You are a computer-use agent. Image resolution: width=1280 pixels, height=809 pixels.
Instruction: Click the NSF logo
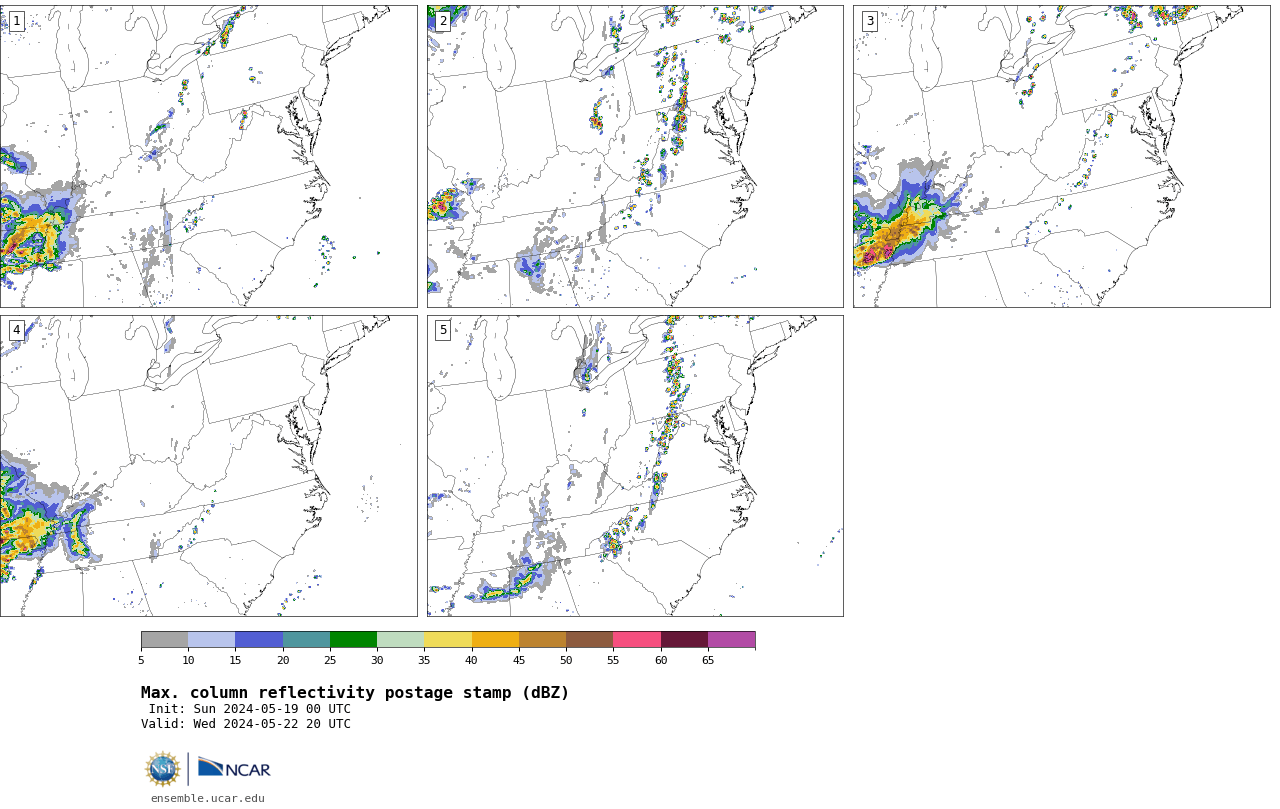click(162, 769)
